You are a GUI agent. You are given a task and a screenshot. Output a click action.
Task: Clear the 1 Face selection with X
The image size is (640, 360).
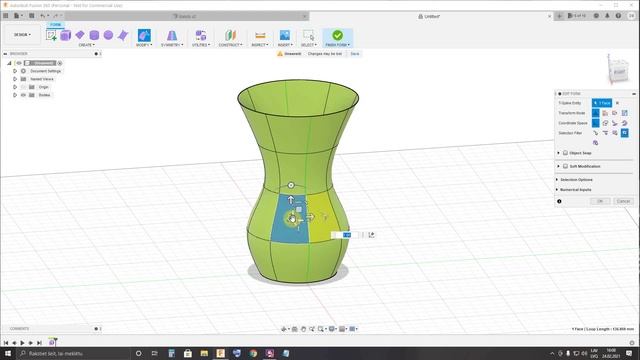pyautogui.click(x=617, y=103)
